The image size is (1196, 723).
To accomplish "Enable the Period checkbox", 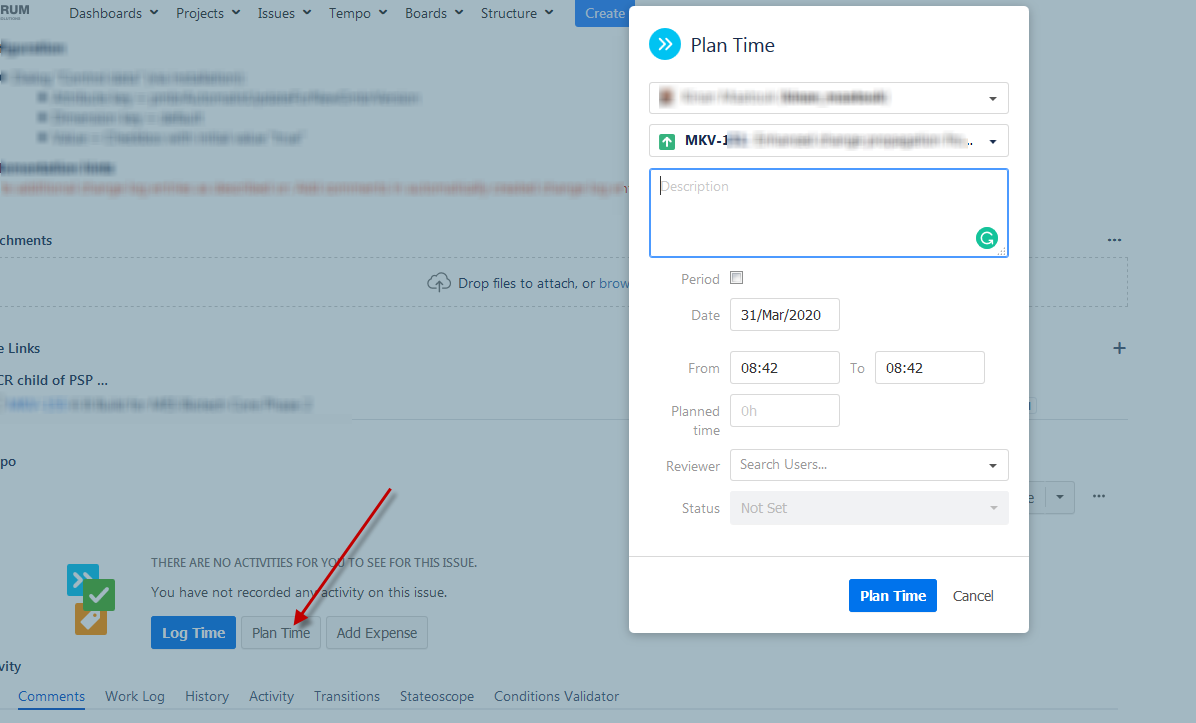I will pyautogui.click(x=737, y=278).
